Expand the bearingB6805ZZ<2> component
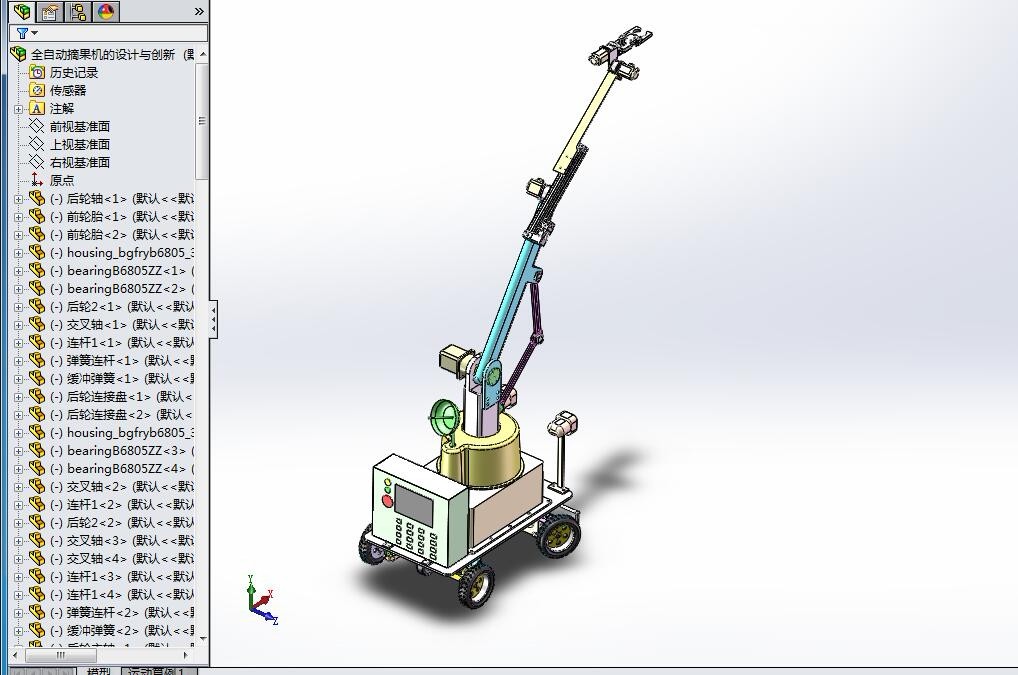 (18, 289)
